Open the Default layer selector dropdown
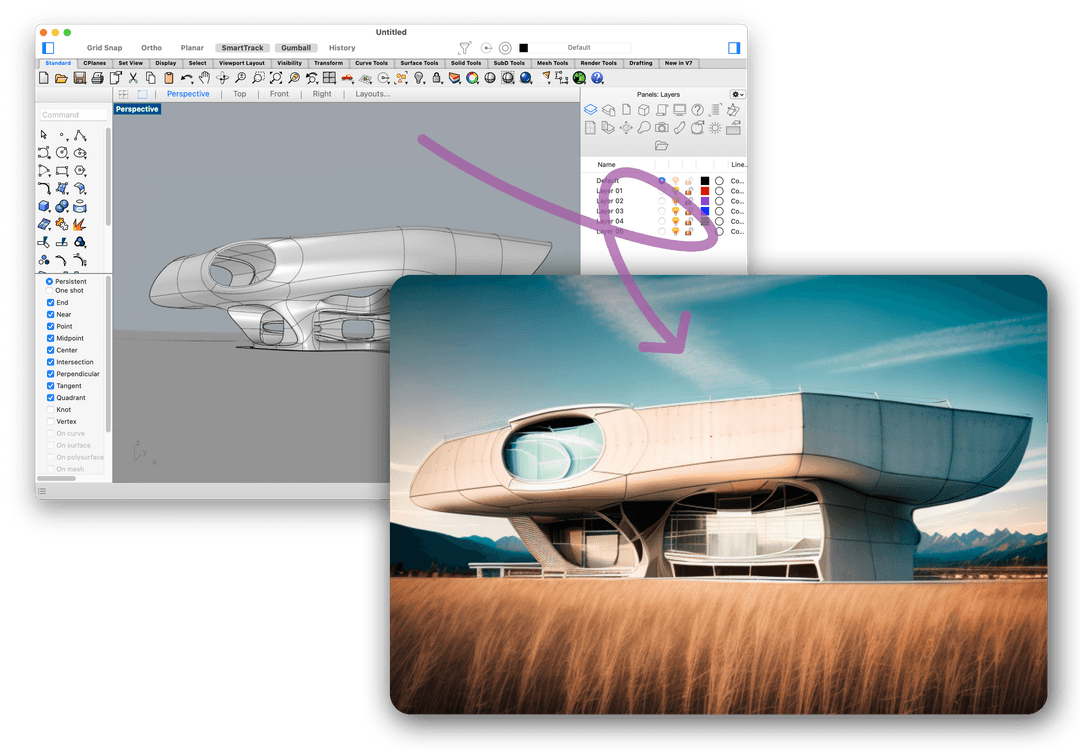1080x751 pixels. pyautogui.click(x=579, y=48)
